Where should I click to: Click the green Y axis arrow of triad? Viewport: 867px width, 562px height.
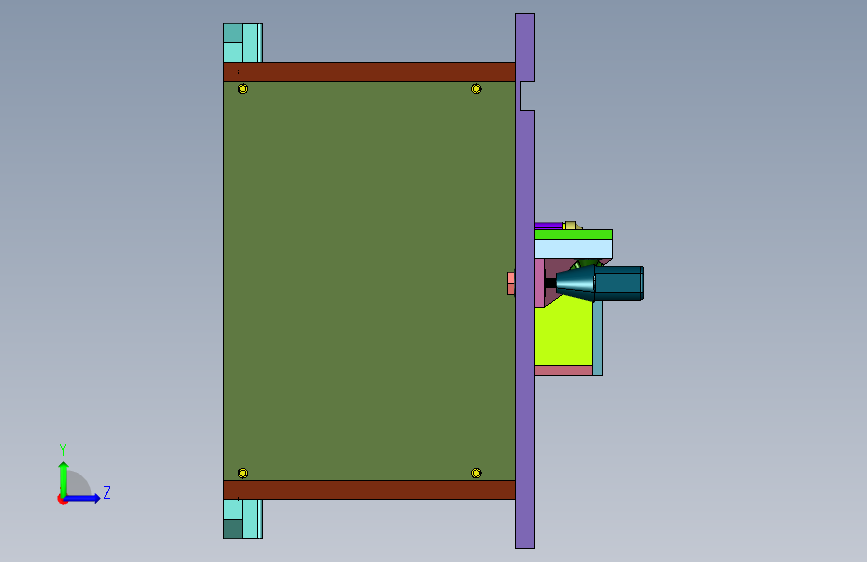(64, 478)
